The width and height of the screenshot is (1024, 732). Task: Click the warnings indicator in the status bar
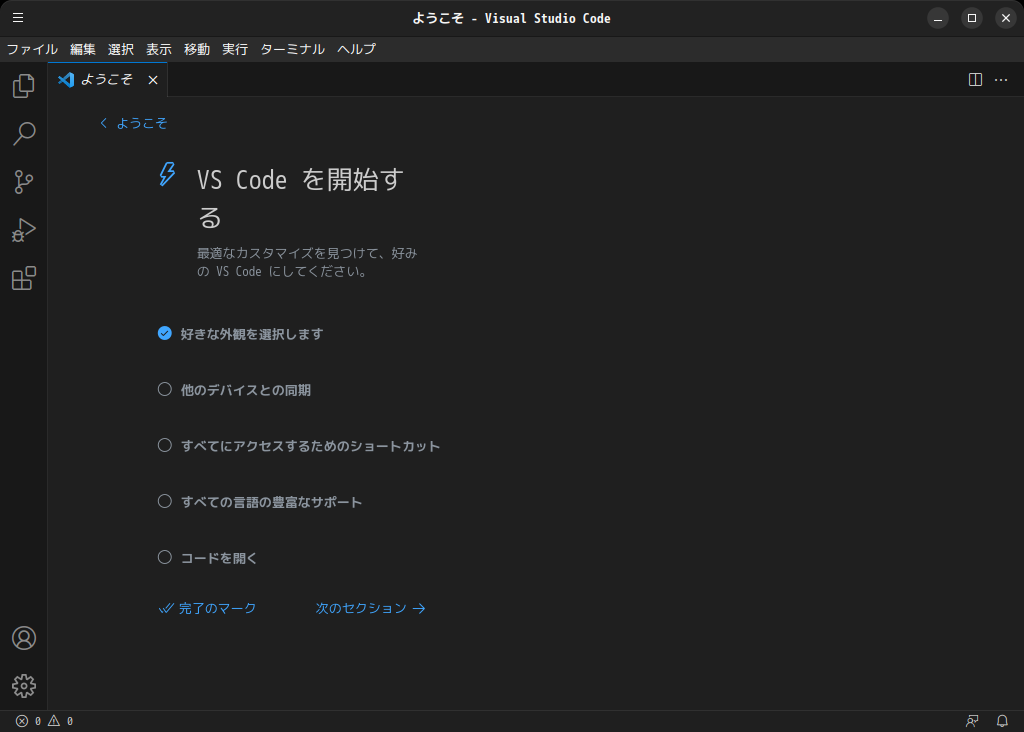click(x=60, y=721)
